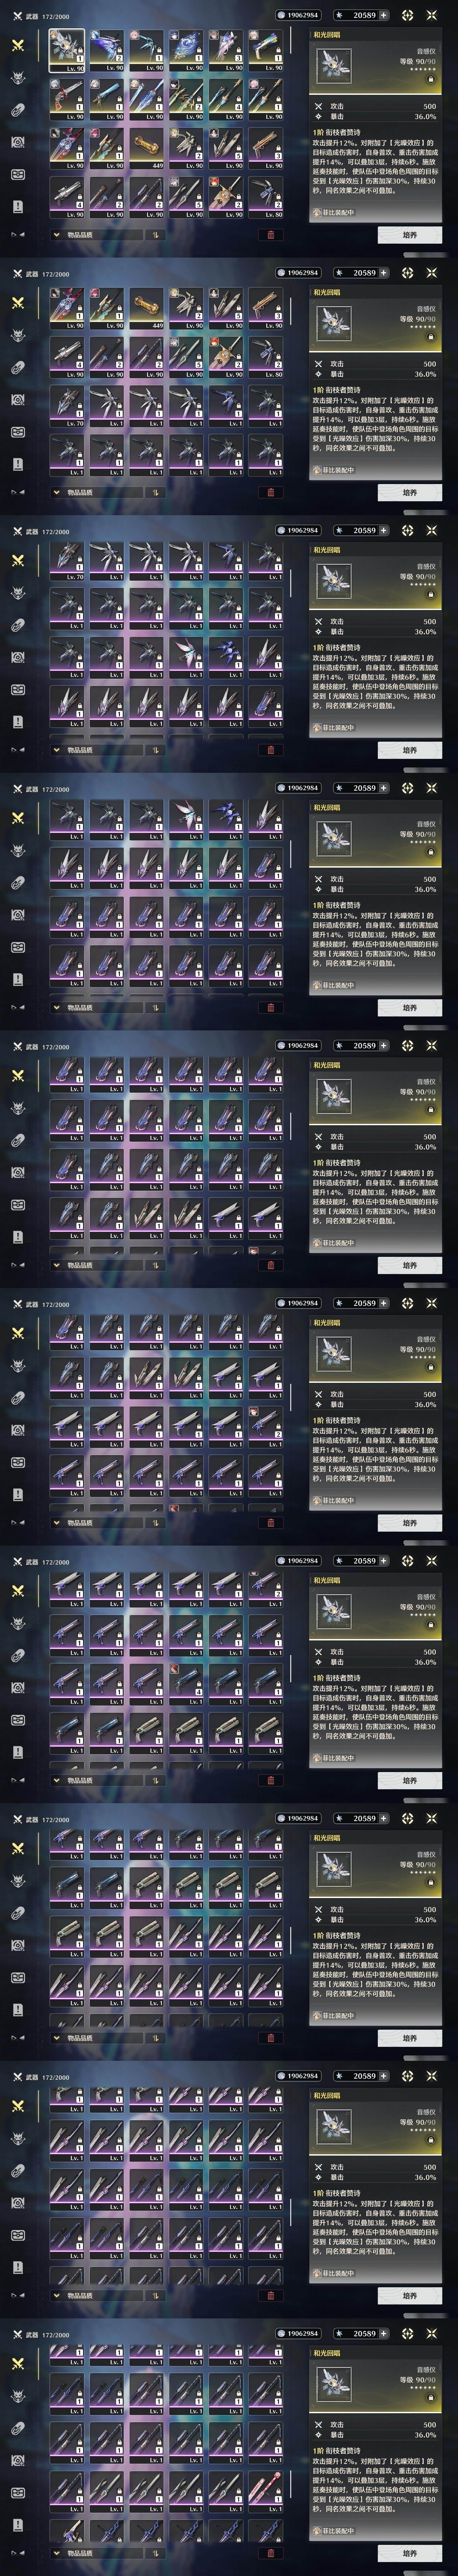Image resolution: width=458 pixels, height=2576 pixels.
Task: Toggle sort order arrows beside topmost 物品品质
Action: (155, 235)
